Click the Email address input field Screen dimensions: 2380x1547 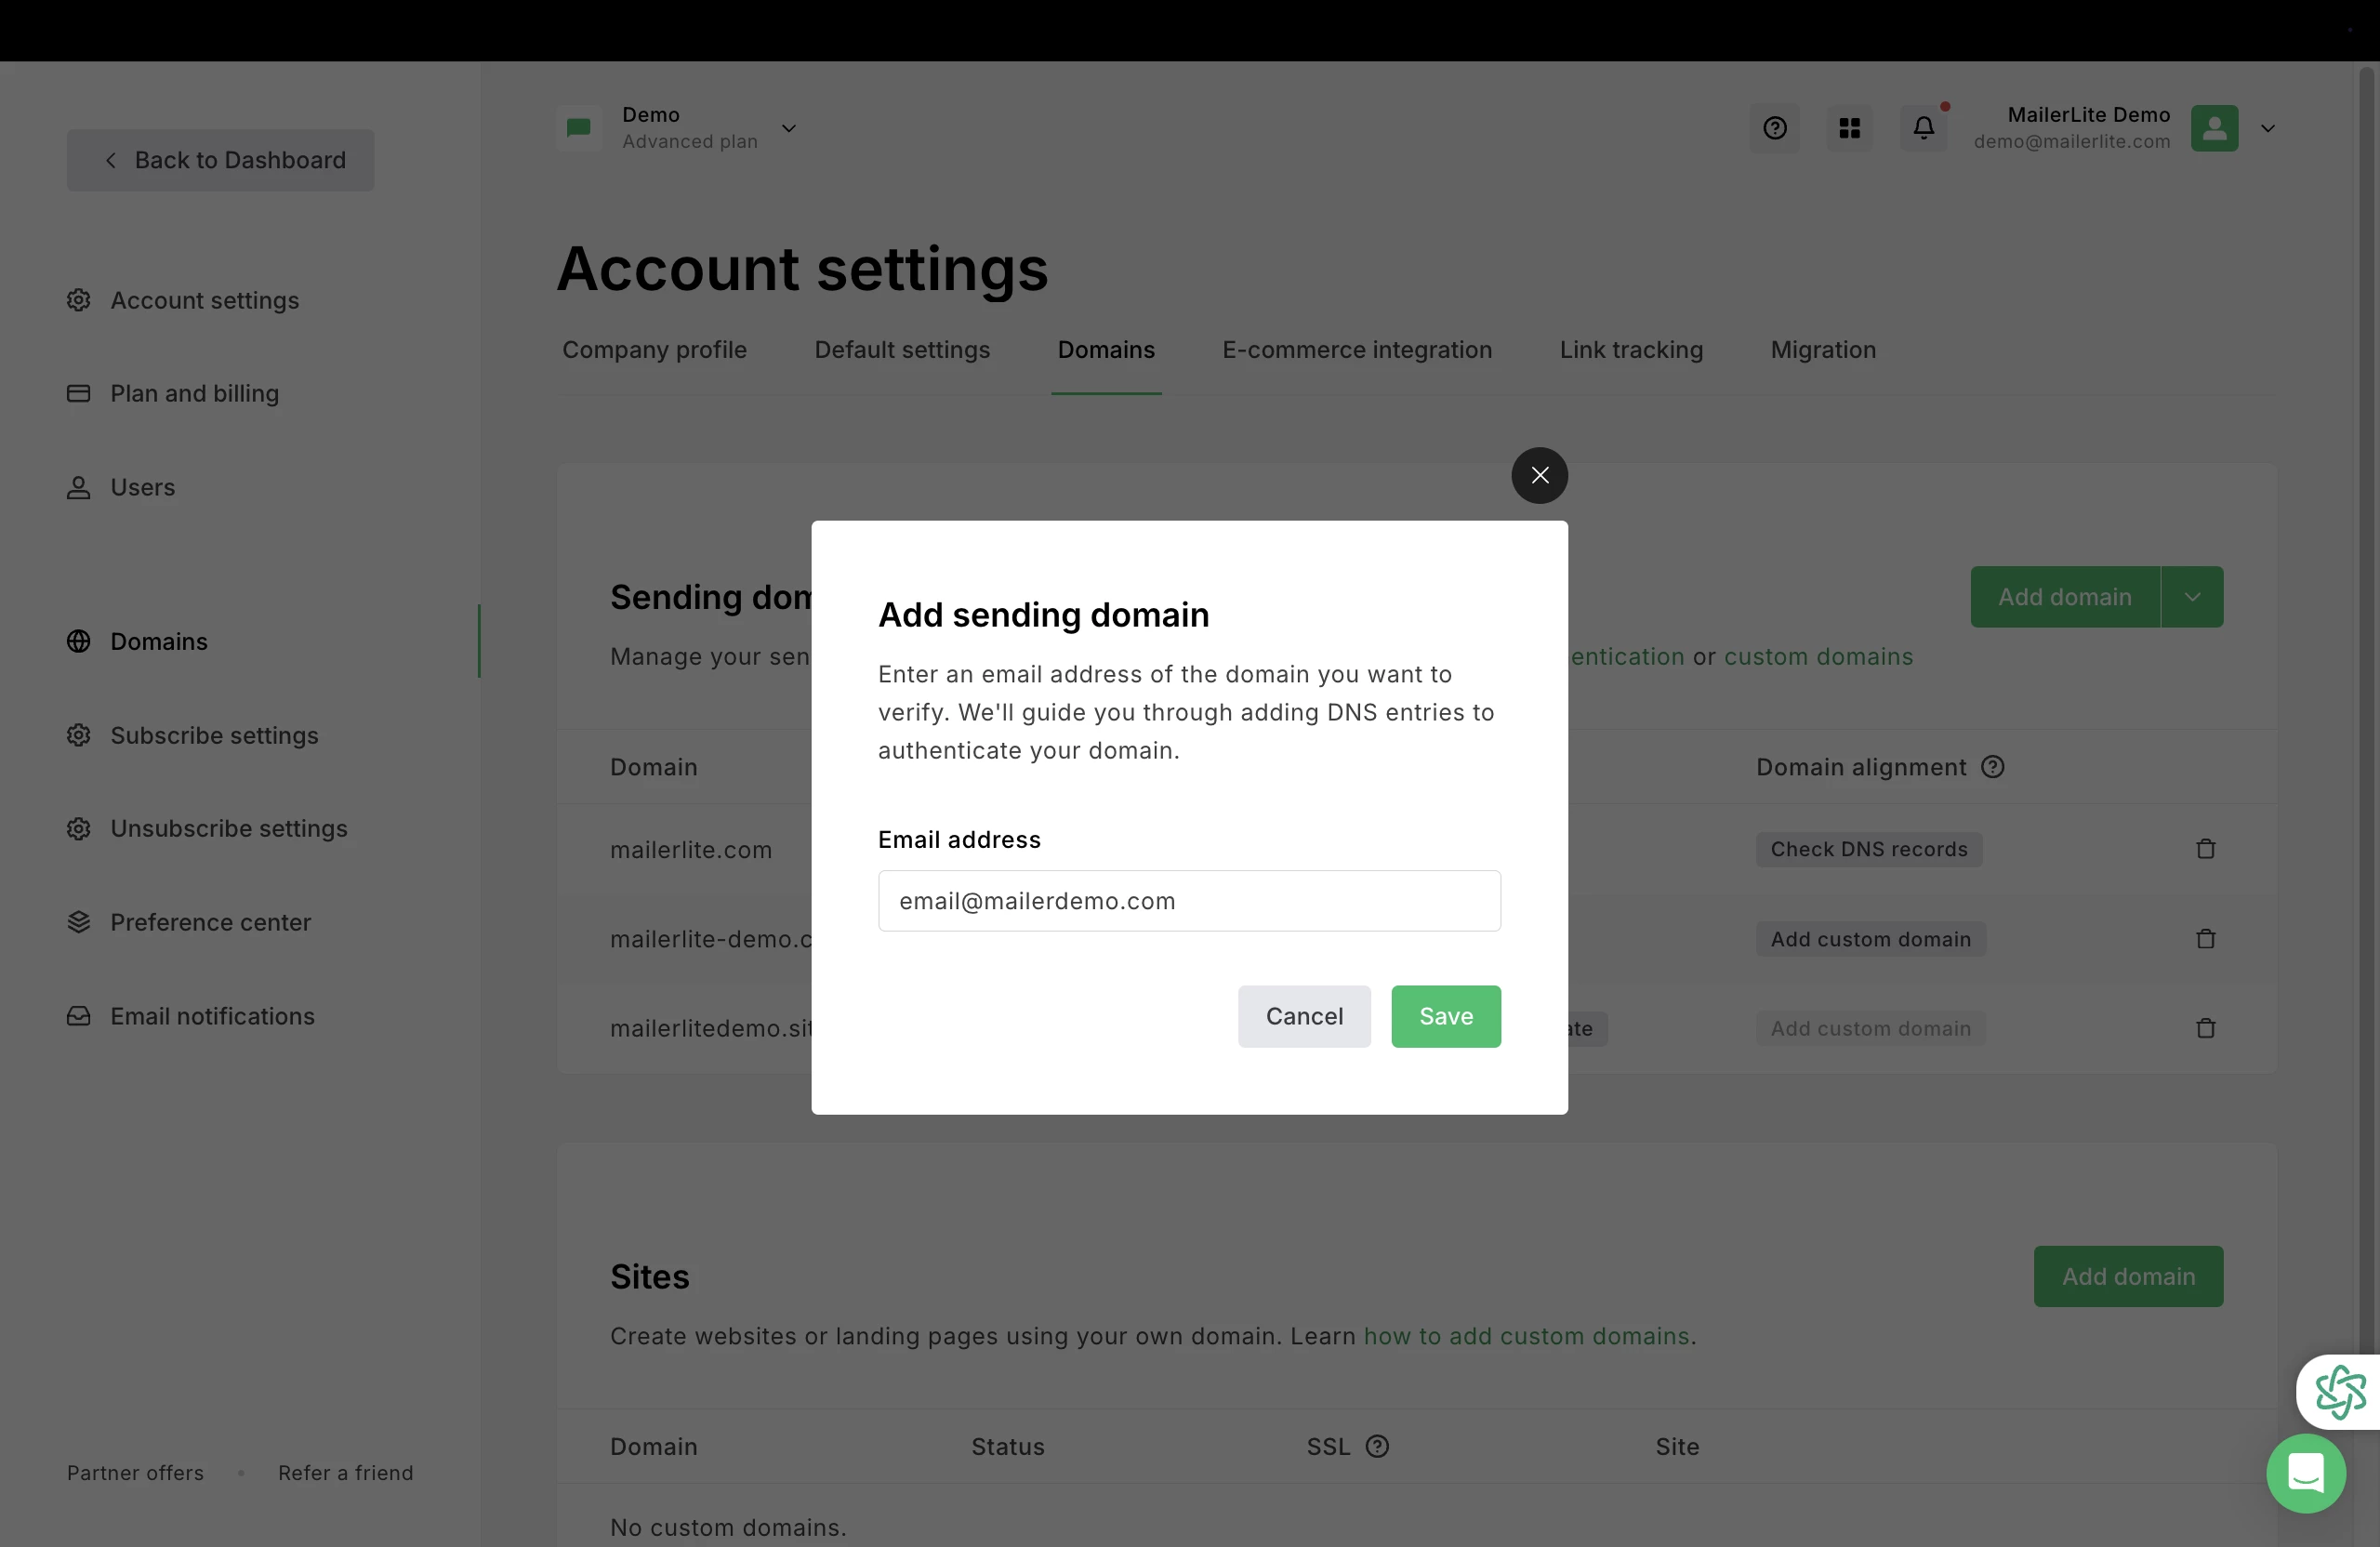[1188, 901]
